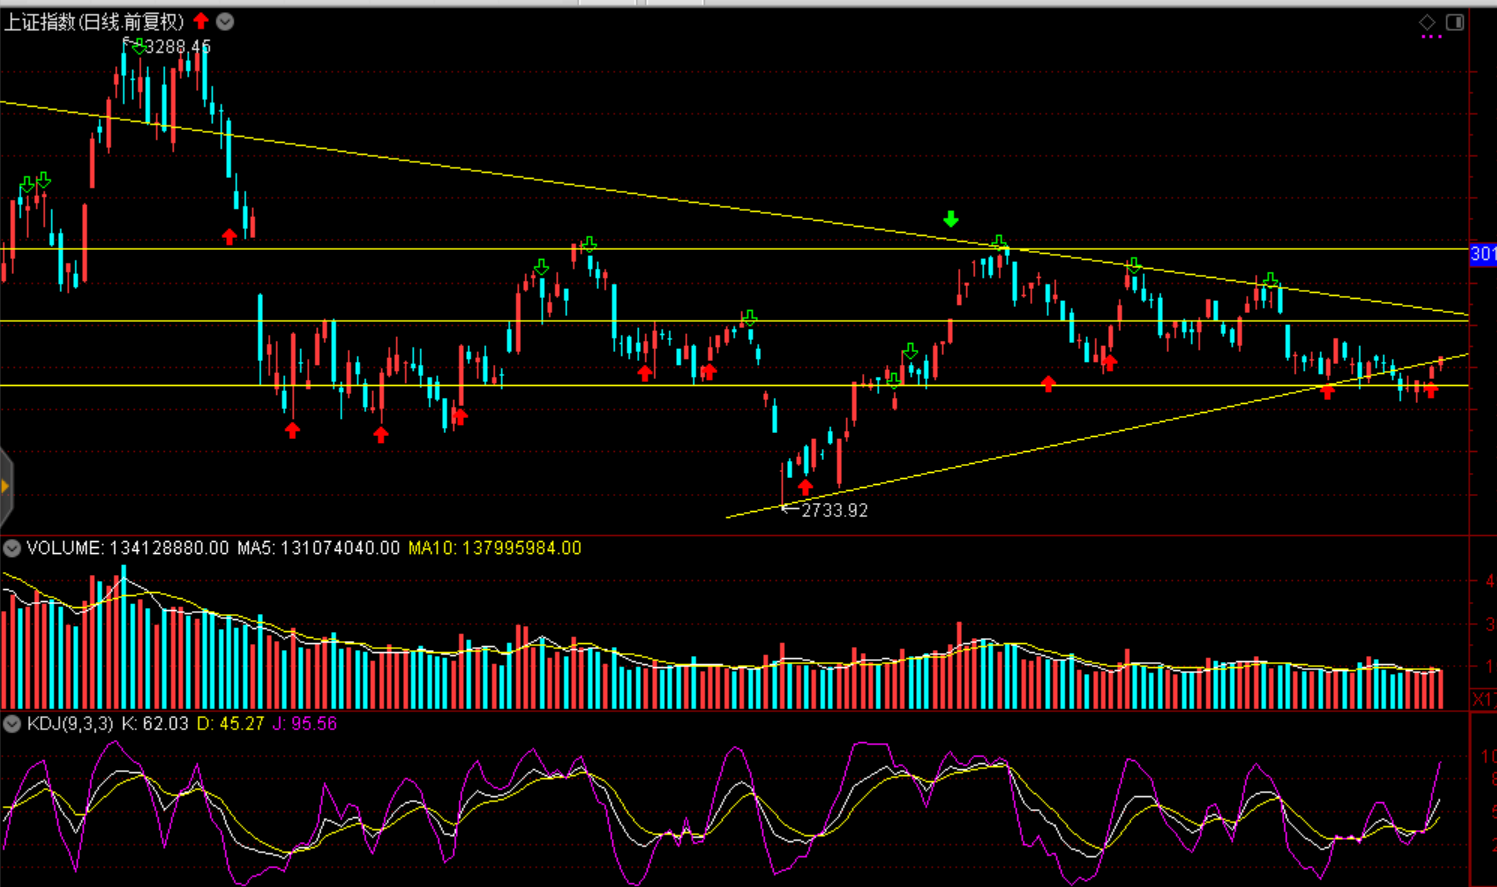Expand the KDJ indicator dropdown
The width and height of the screenshot is (1497, 887).
(12, 724)
